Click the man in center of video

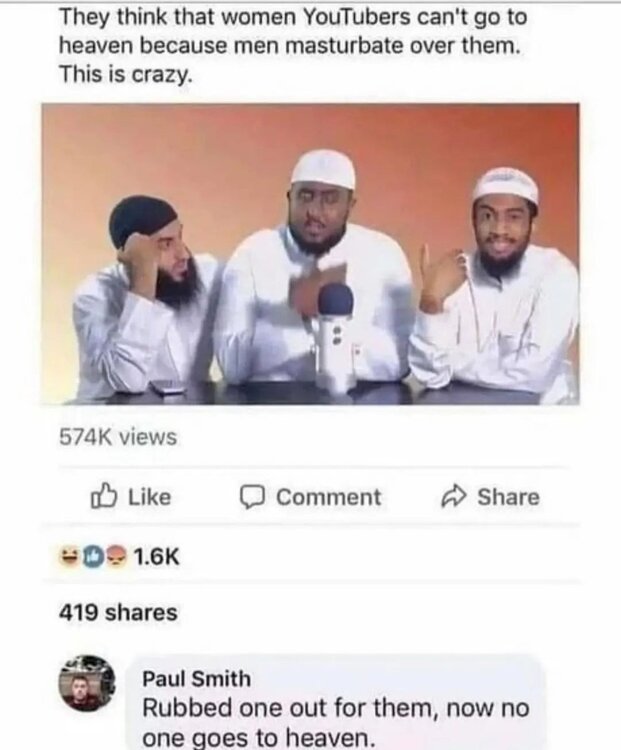pyautogui.click(x=316, y=268)
